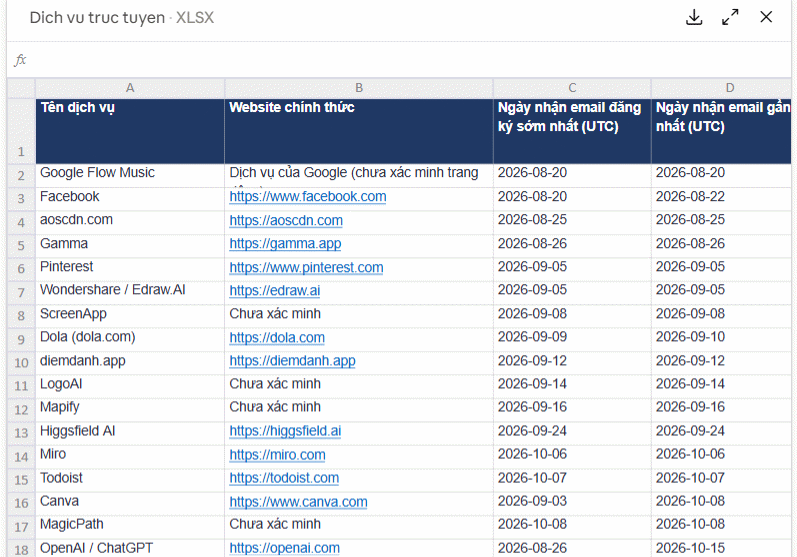Open the aoscdn.com link
Image resolution: width=797 pixels, height=557 pixels.
[x=286, y=221]
